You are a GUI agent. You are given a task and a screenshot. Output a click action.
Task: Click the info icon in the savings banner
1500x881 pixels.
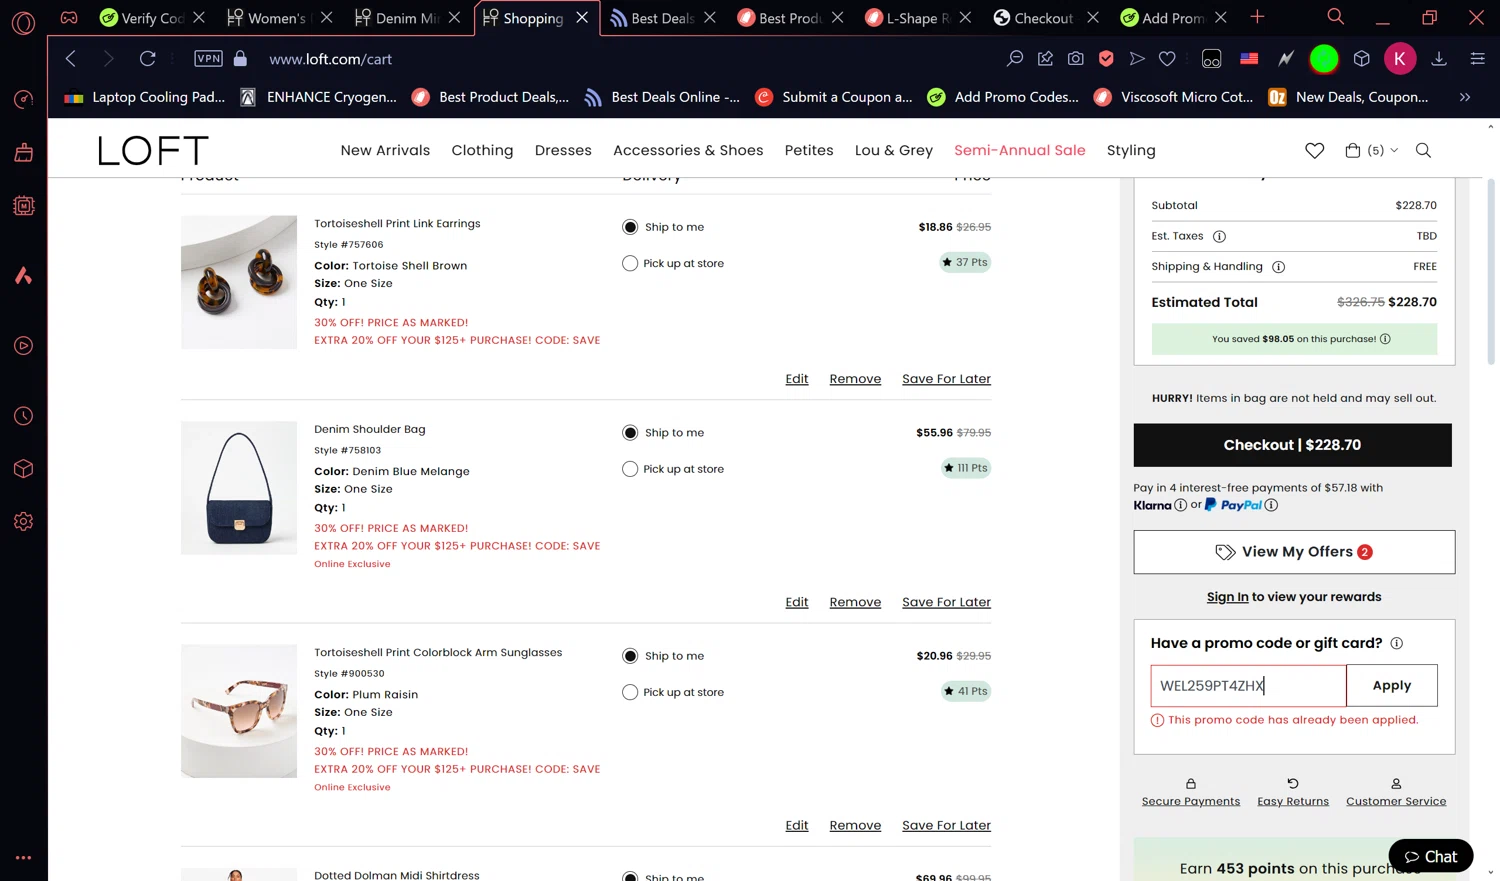tap(1385, 339)
